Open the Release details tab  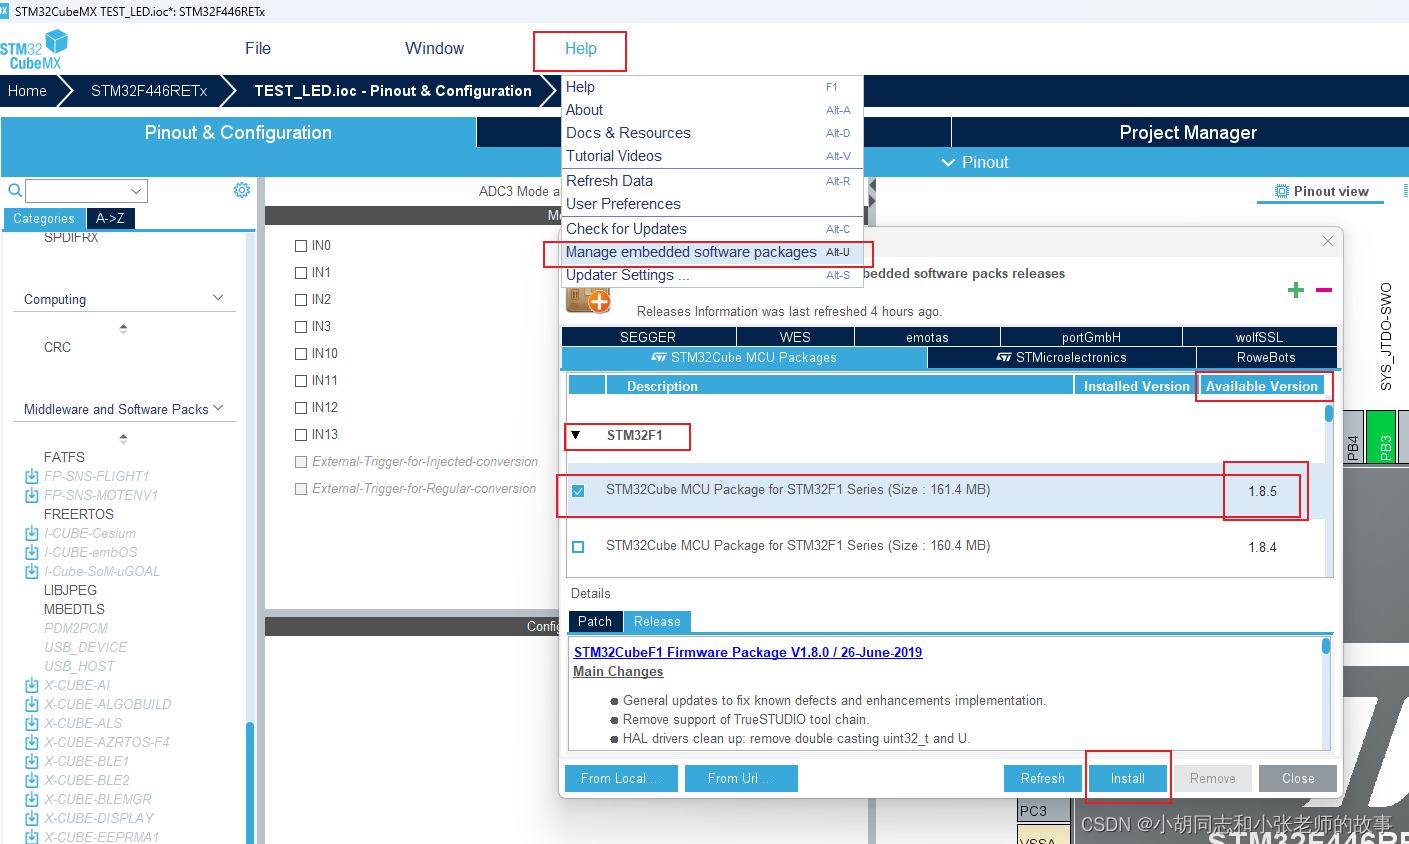(657, 621)
